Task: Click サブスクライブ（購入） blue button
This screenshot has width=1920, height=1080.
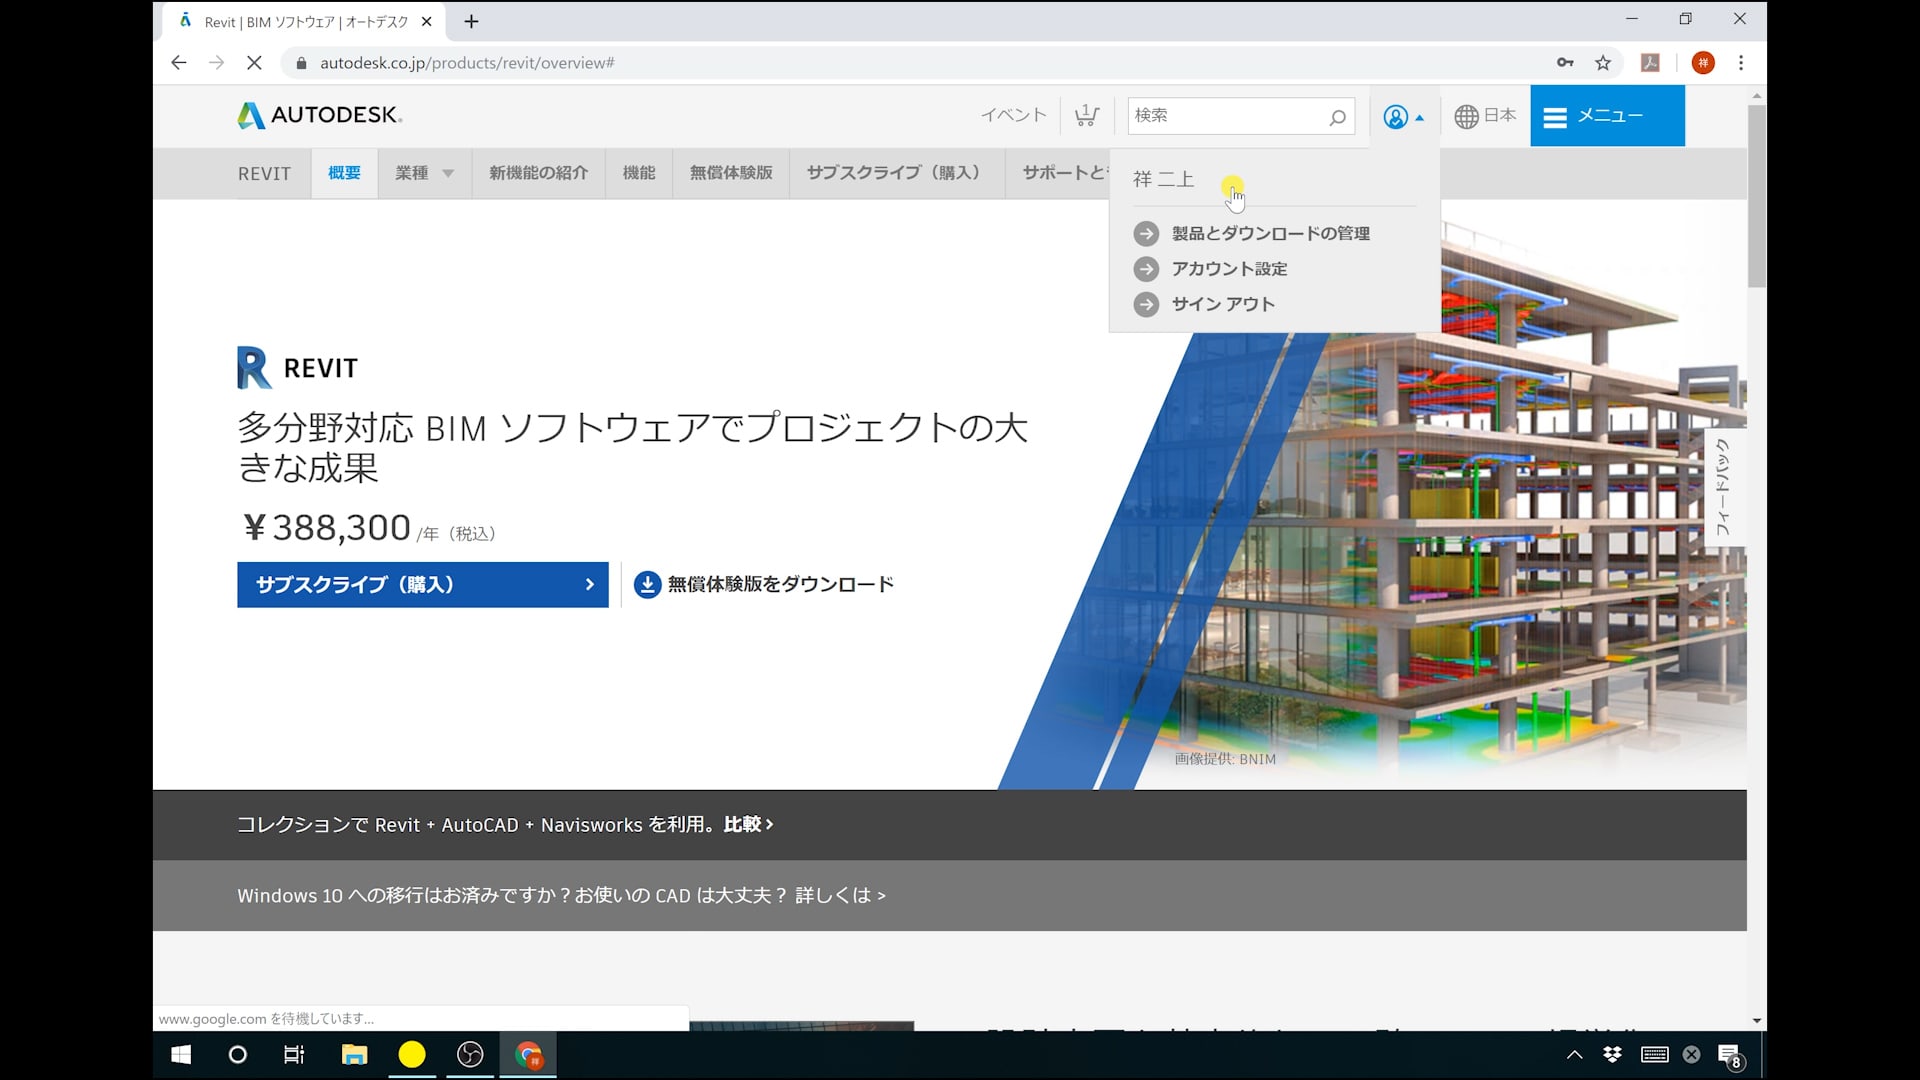Action: click(422, 585)
